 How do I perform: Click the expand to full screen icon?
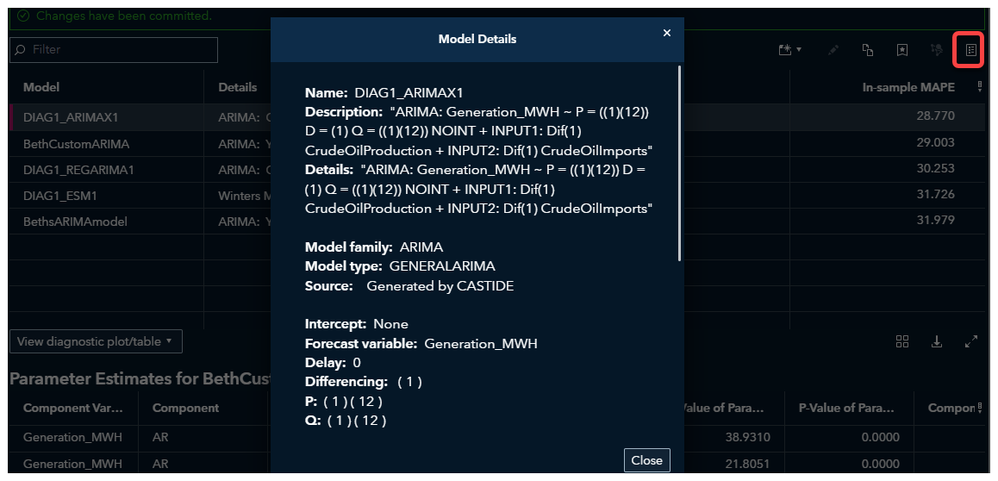pyautogui.click(x=971, y=341)
